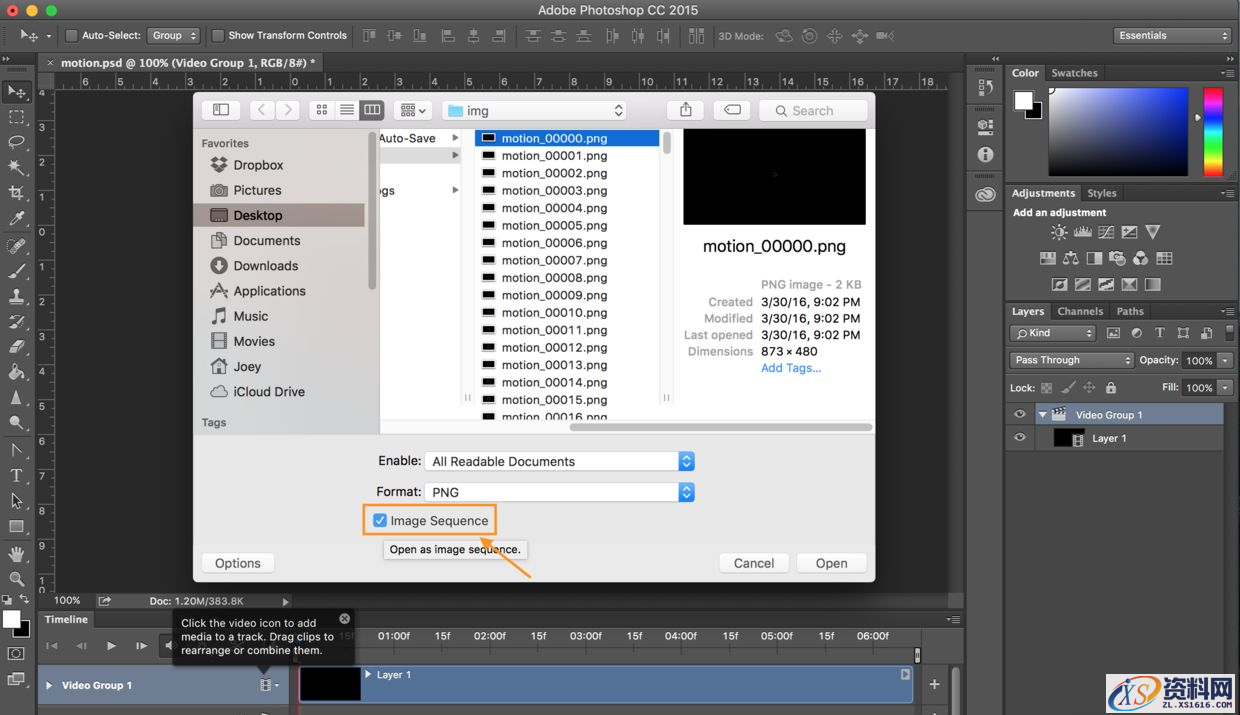The image size is (1240, 715).
Task: Select the Lasso tool
Action: pos(16,141)
